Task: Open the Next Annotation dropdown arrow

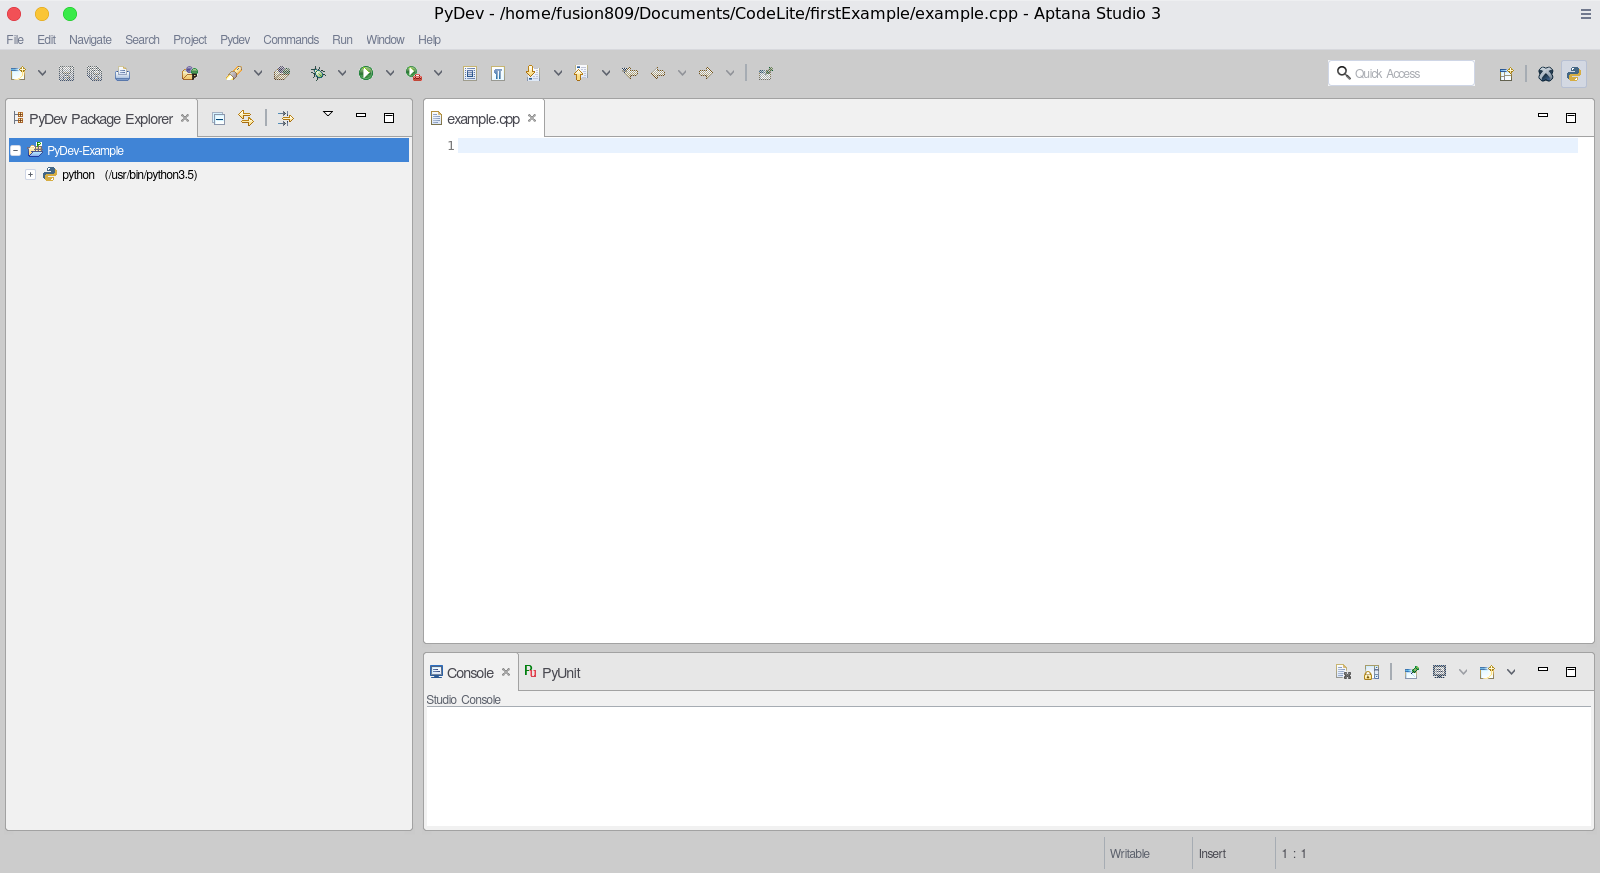Action: (x=558, y=73)
